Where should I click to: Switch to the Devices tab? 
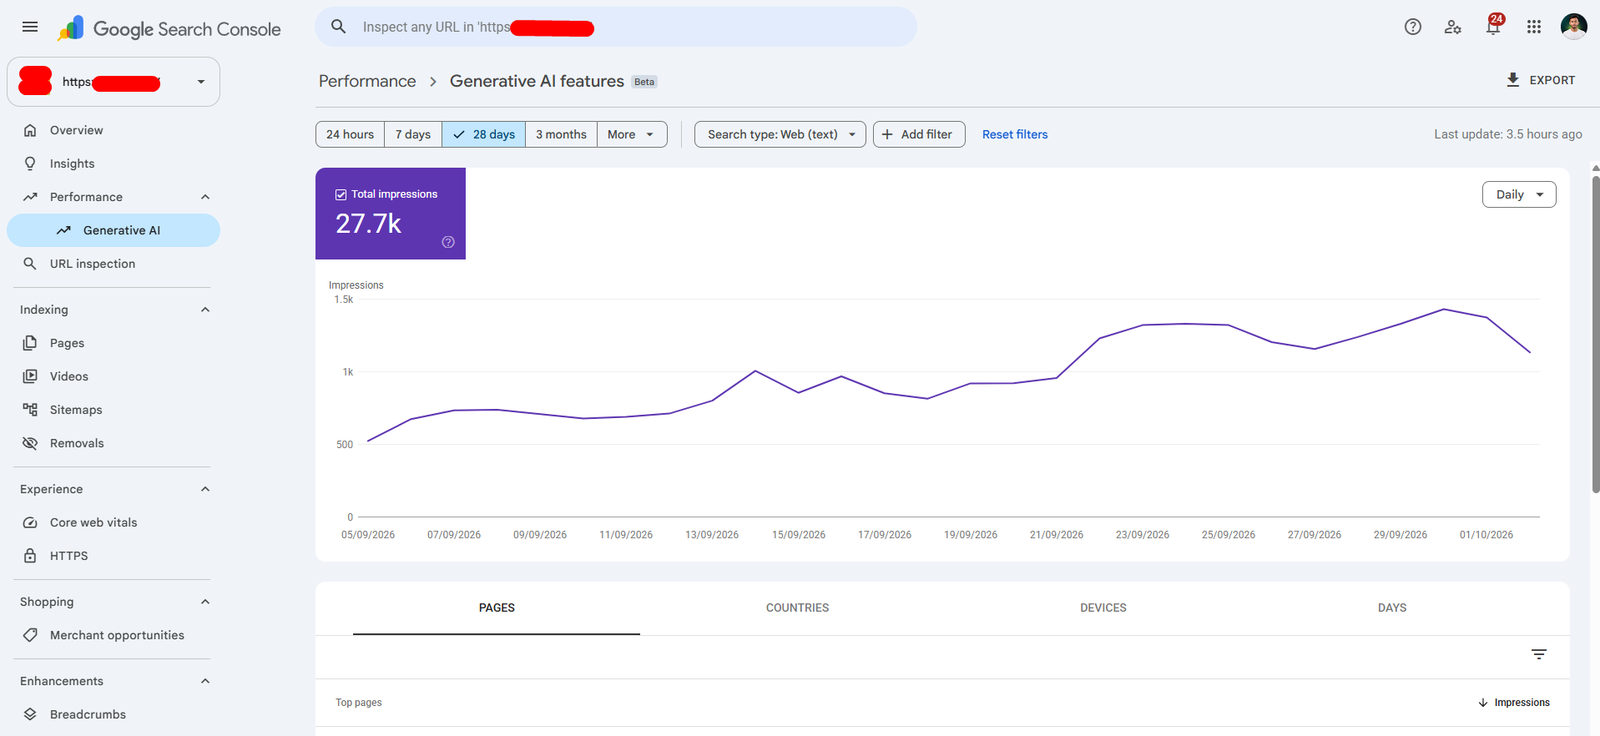pyautogui.click(x=1103, y=608)
